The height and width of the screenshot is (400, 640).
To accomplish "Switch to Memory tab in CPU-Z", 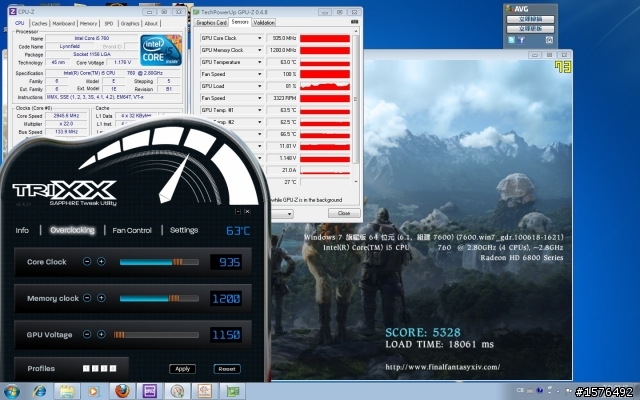I will pos(88,24).
